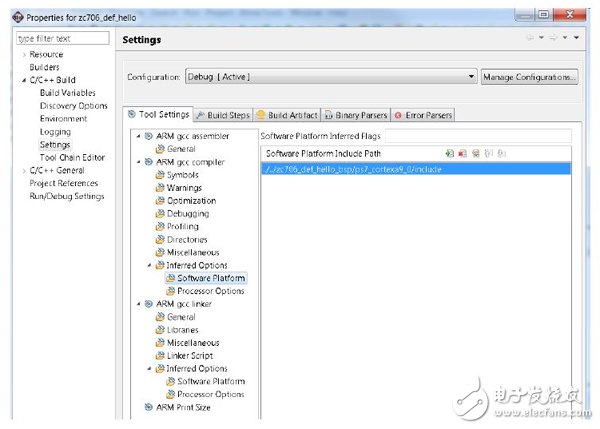Viewport: 600px width, 429px height.
Task: Select Processor Options under compiler Inferred Options
Action: coord(211,291)
